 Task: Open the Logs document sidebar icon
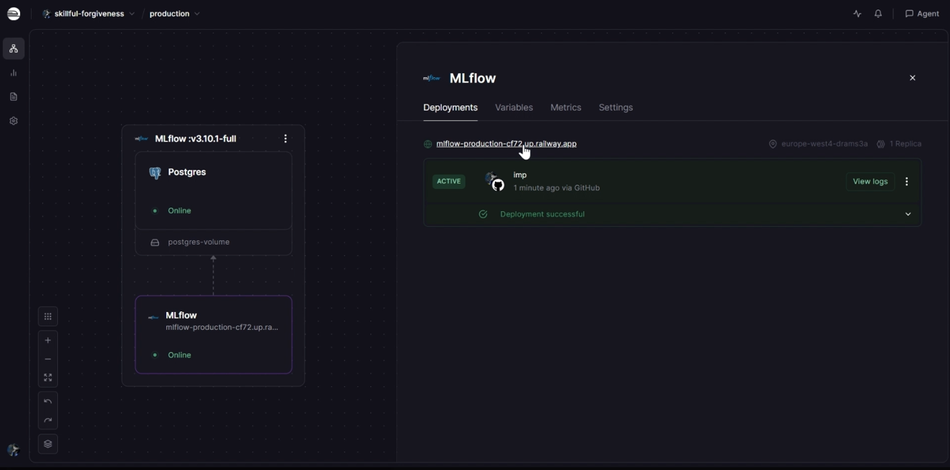pyautogui.click(x=13, y=97)
